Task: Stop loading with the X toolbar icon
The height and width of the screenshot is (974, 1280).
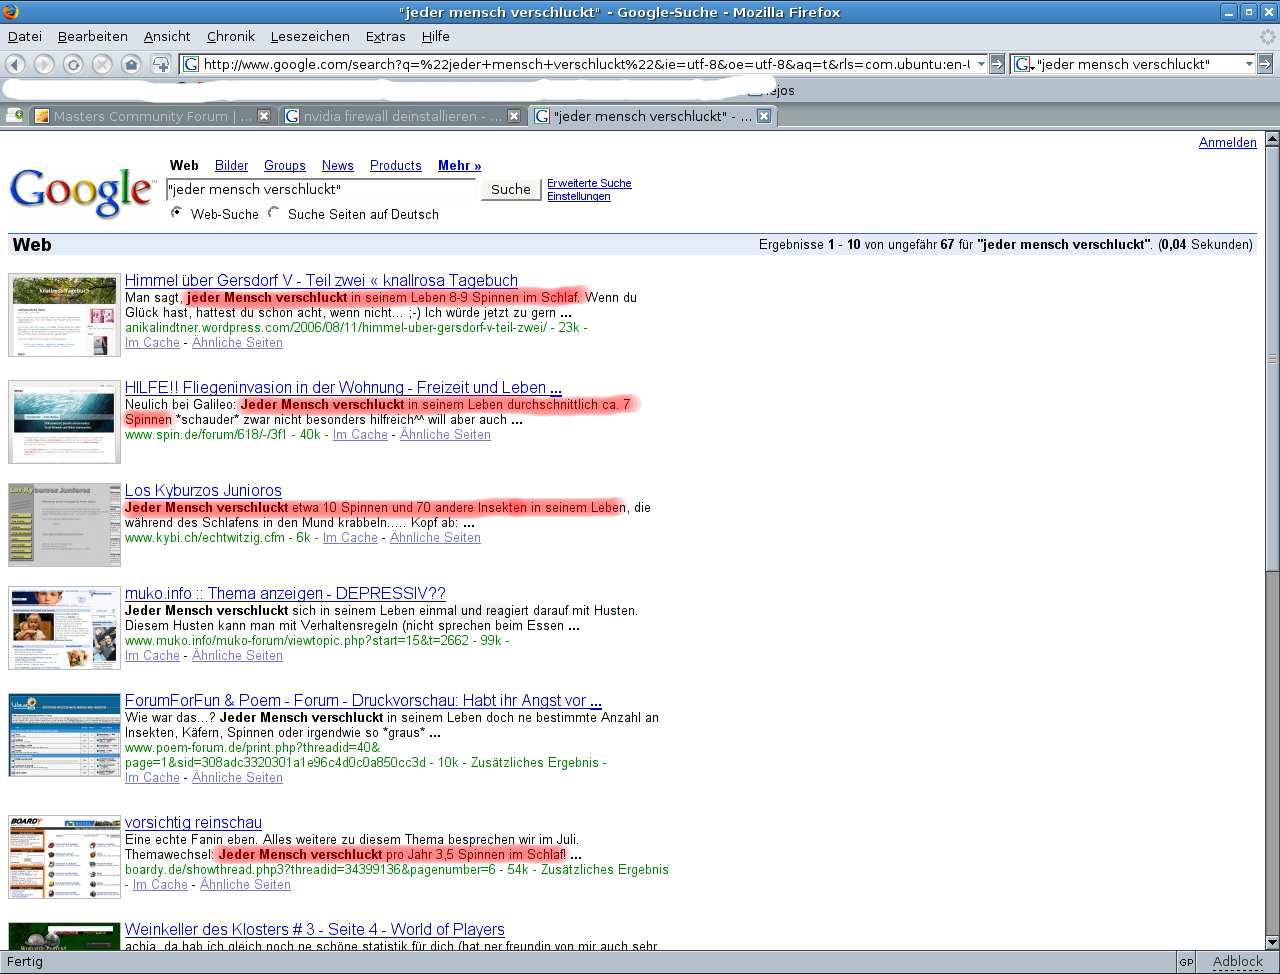Action: pos(102,64)
